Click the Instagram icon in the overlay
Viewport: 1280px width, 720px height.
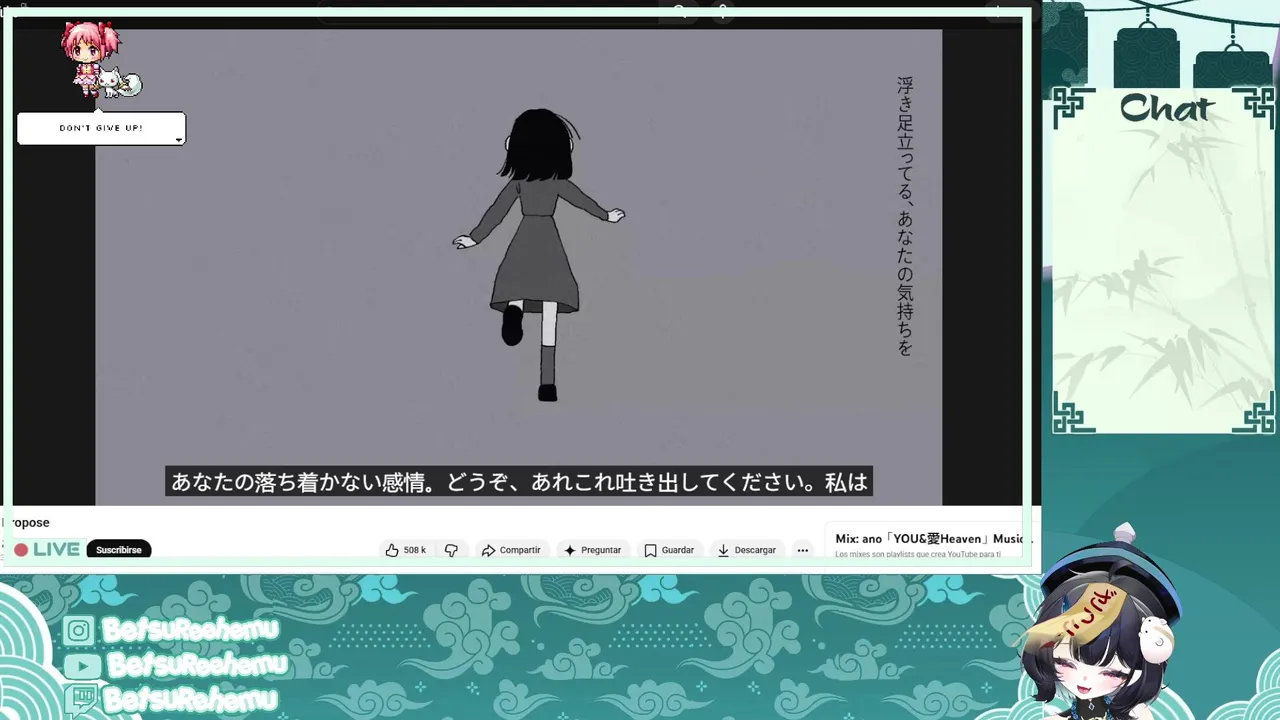(78, 630)
